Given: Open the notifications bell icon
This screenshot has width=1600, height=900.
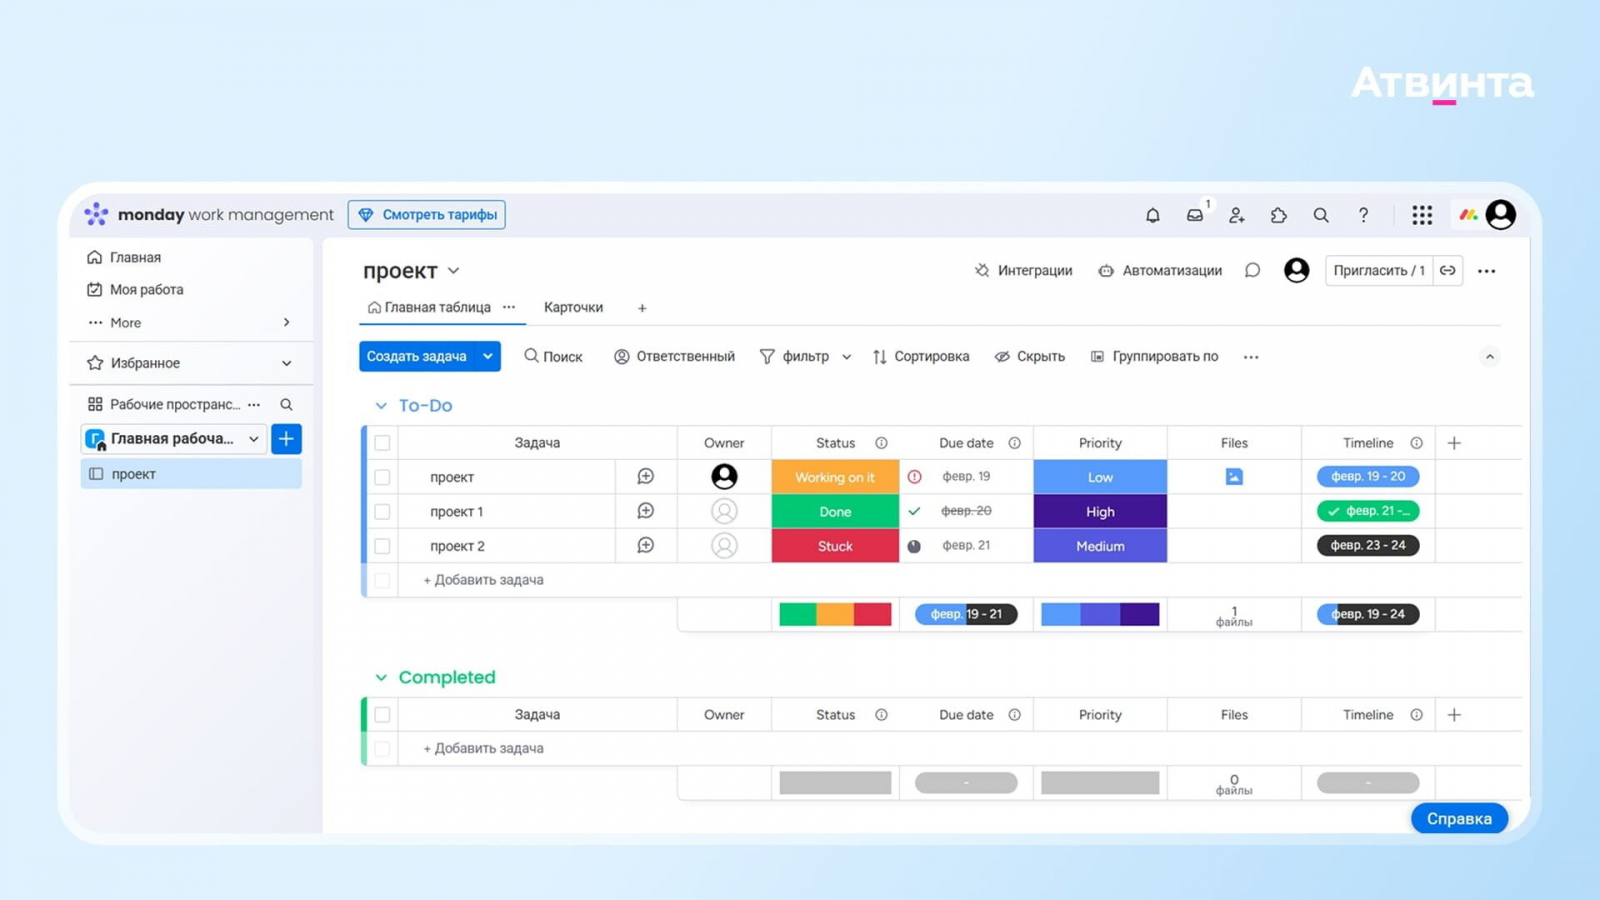Looking at the screenshot, I should tap(1152, 215).
